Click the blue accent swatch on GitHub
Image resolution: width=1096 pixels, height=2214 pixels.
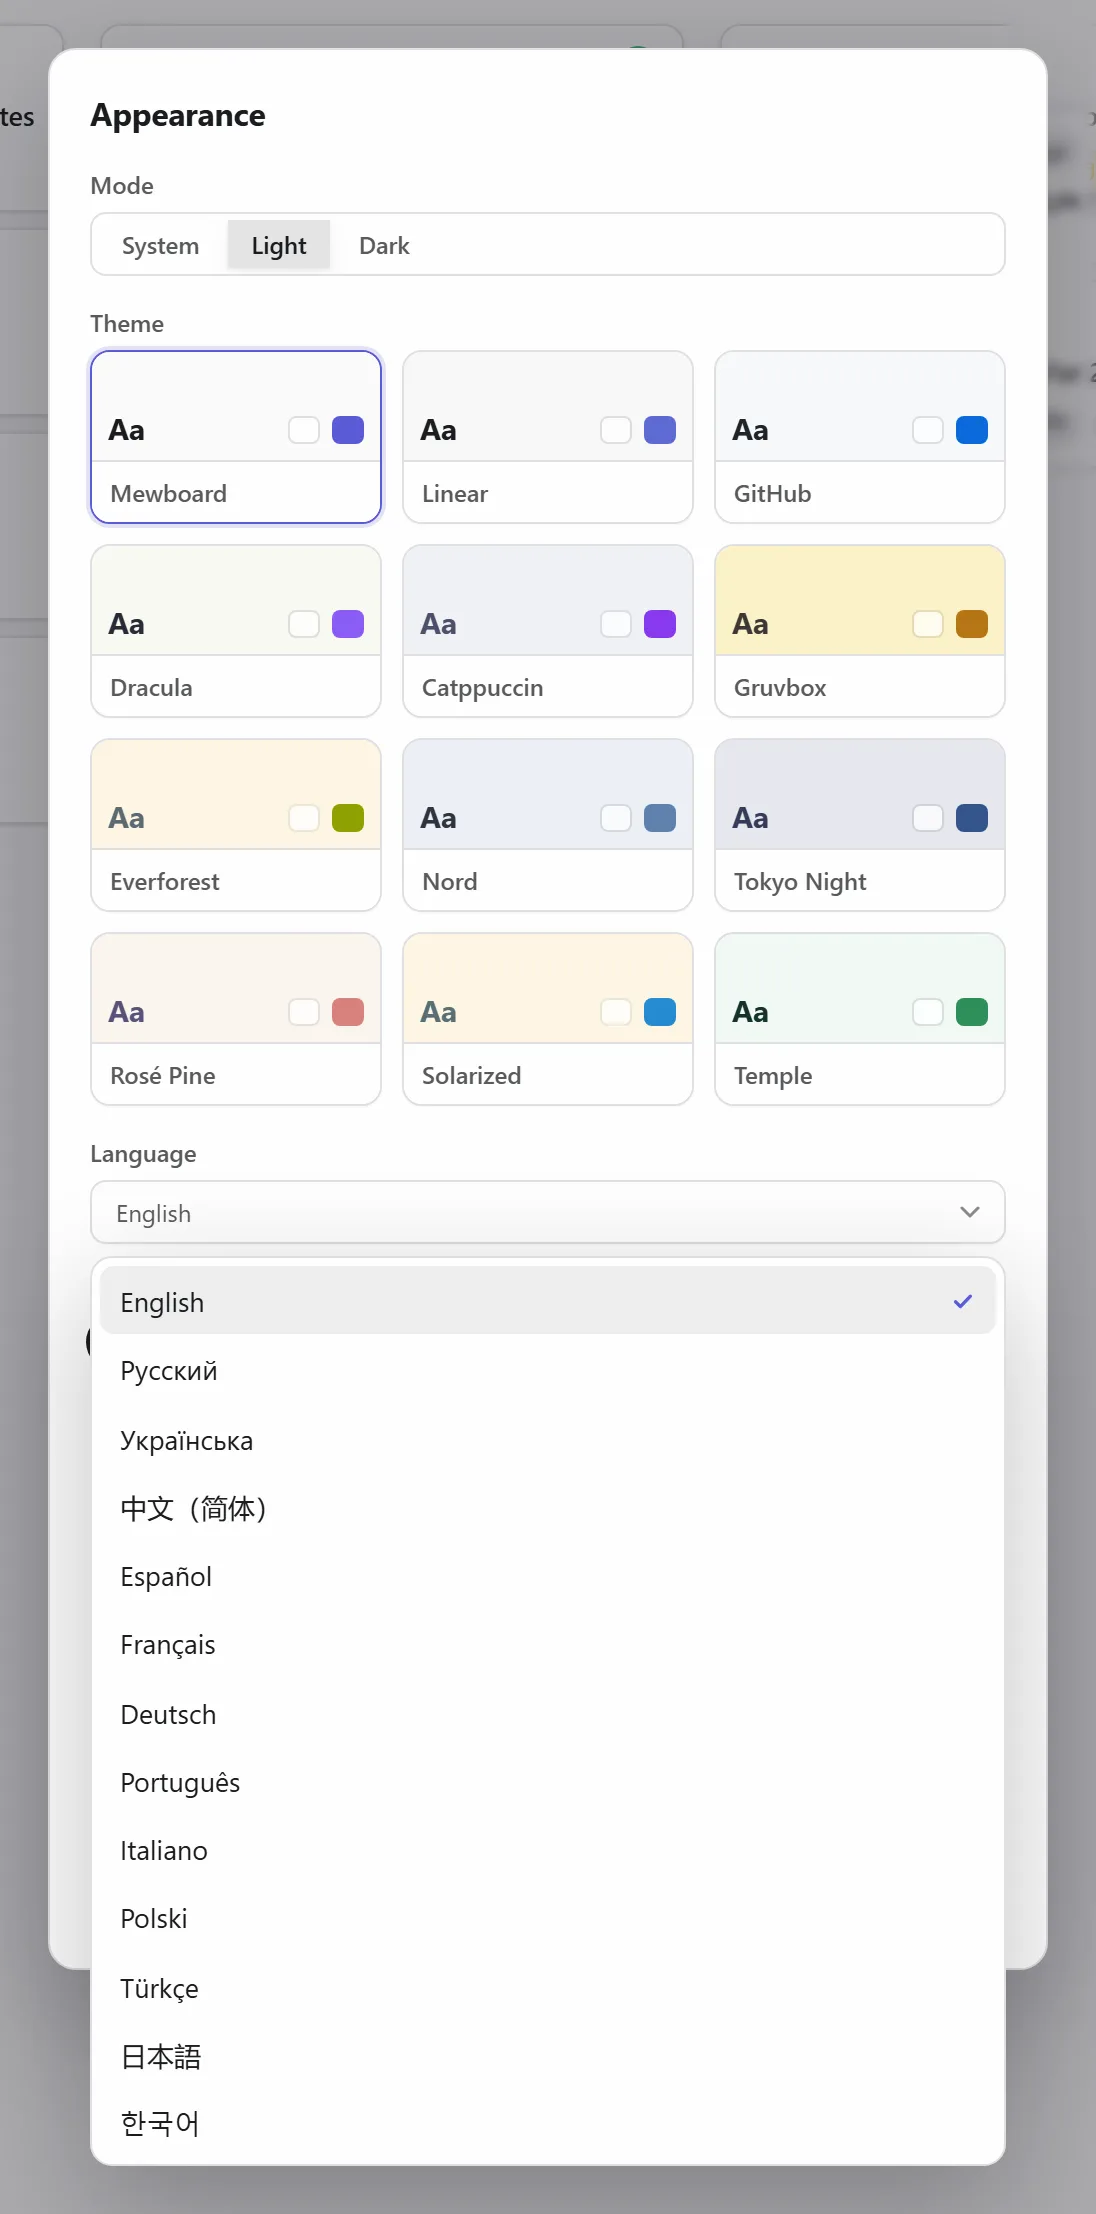(972, 430)
